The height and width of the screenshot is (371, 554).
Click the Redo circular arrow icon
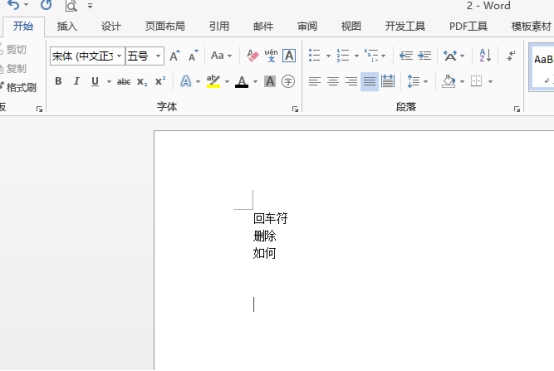click(x=46, y=5)
